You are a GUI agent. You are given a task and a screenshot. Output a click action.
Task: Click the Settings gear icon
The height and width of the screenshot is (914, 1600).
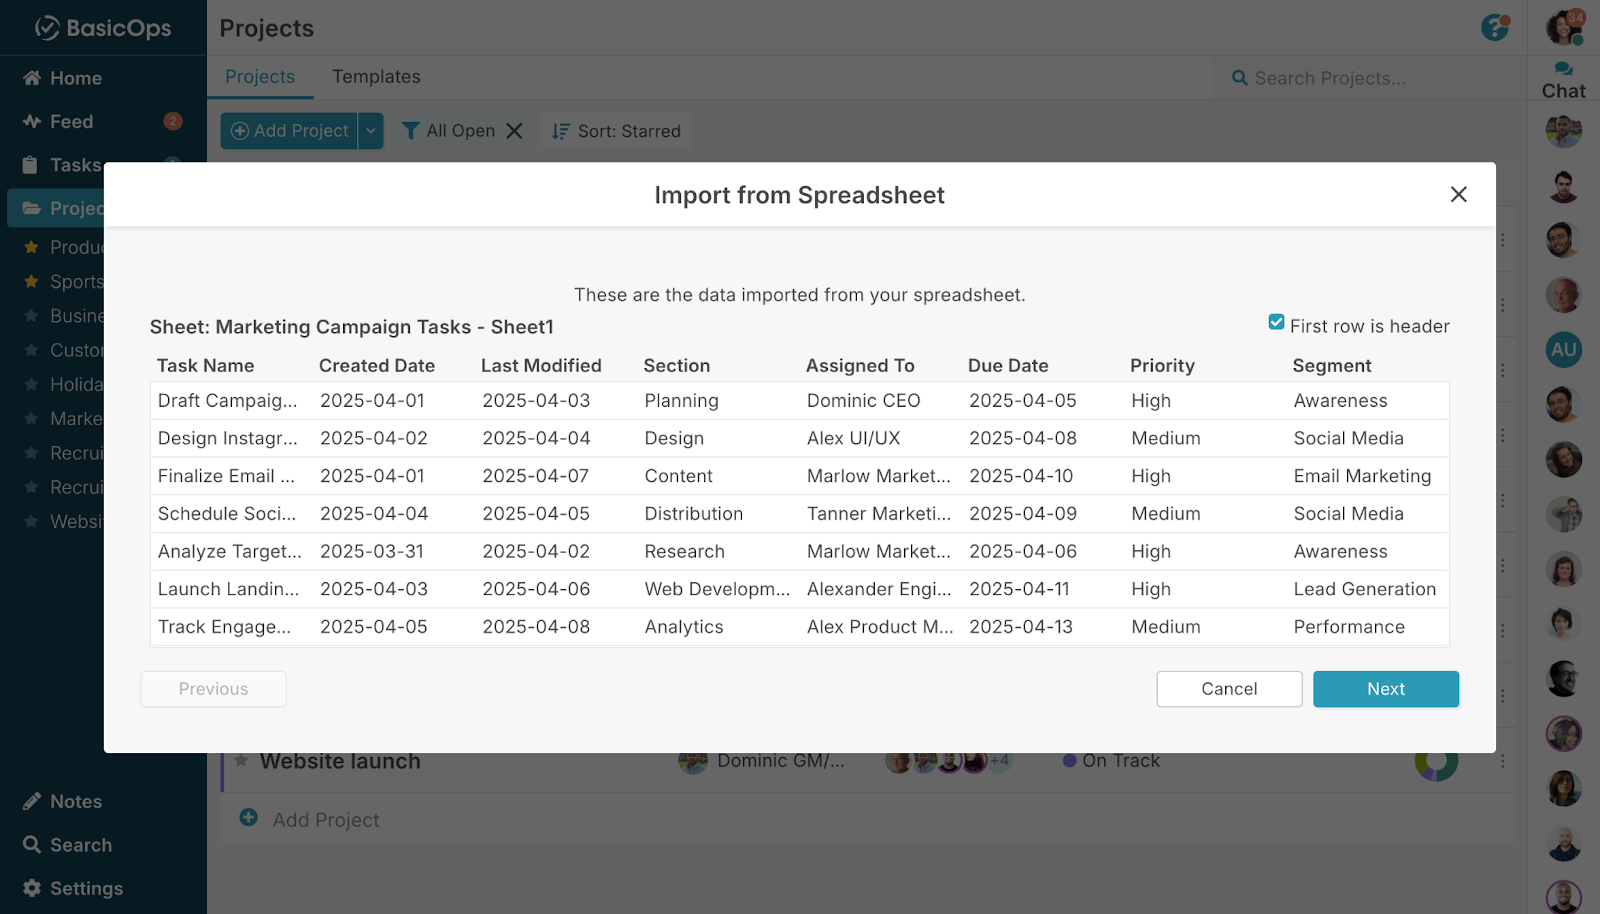click(x=30, y=888)
